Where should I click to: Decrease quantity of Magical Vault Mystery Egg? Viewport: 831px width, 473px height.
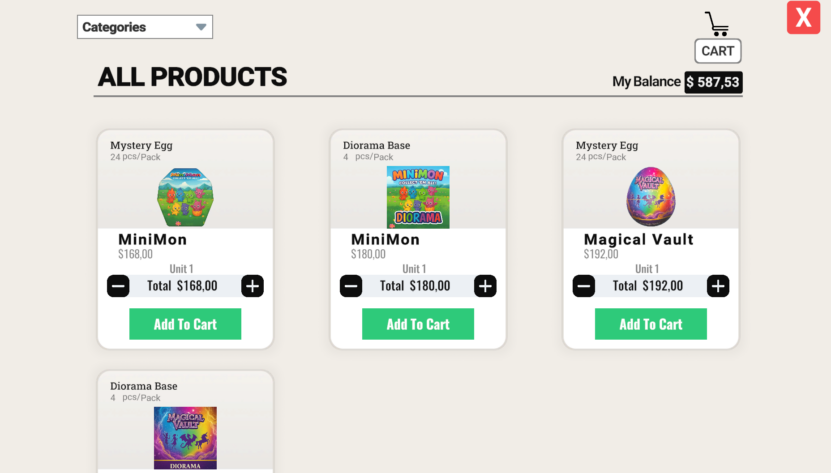(x=584, y=286)
